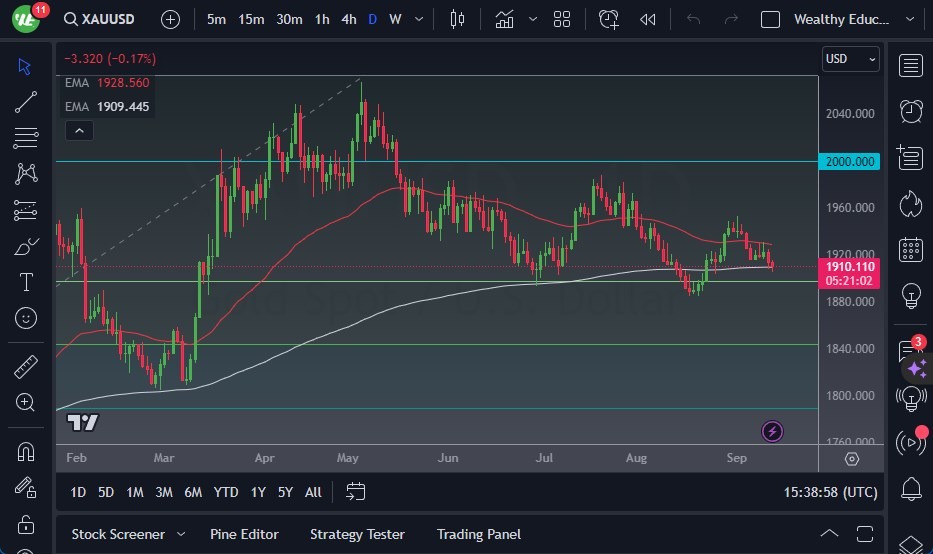
Task: Select the 4h timeframe button
Action: coord(348,19)
